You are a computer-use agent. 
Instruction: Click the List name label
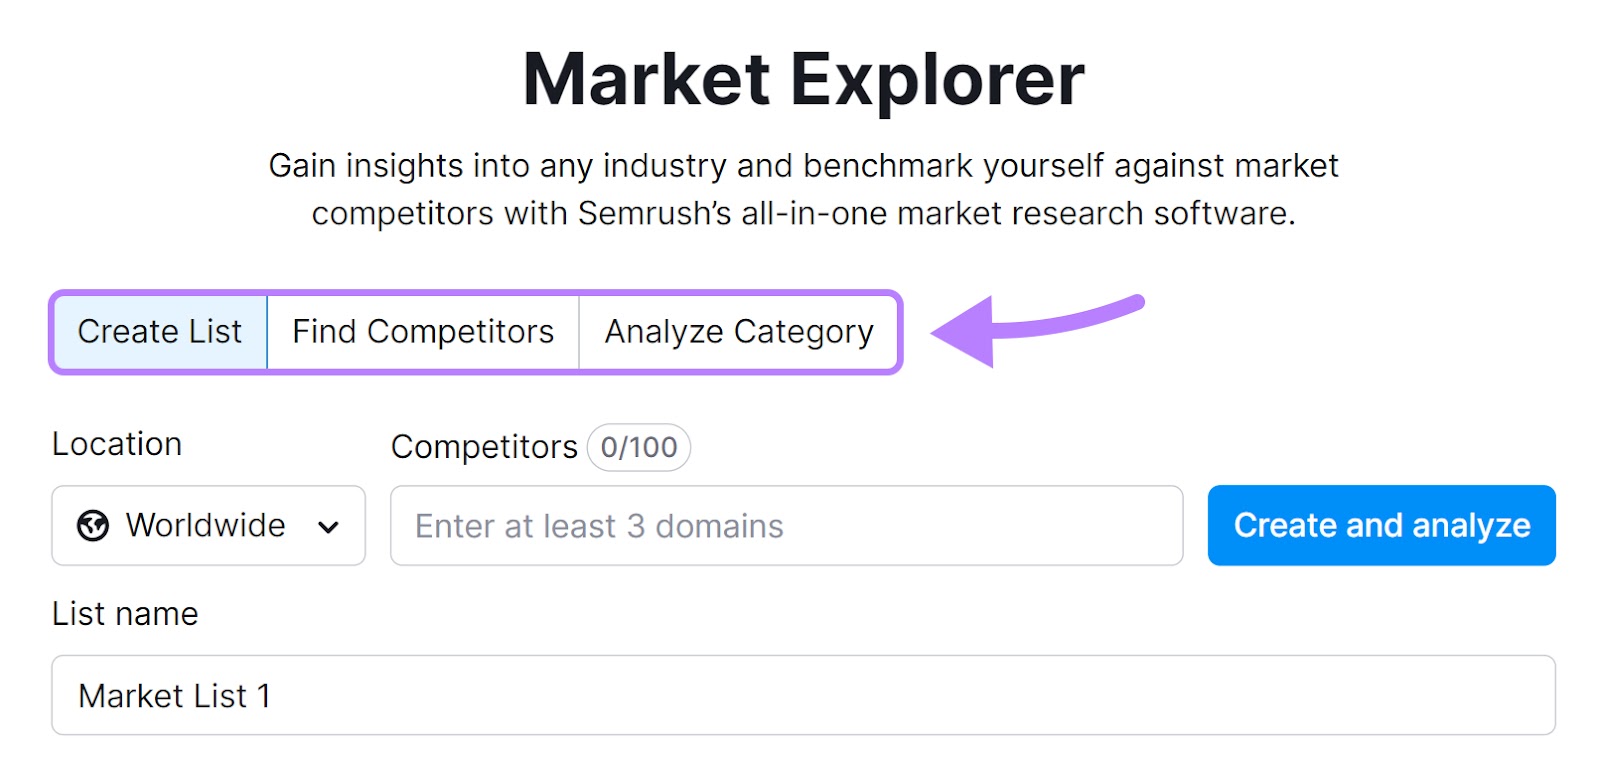click(x=125, y=613)
